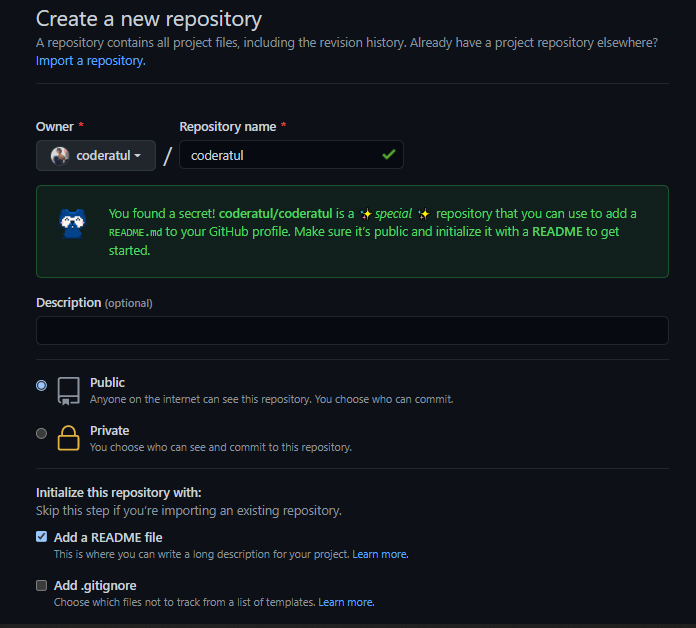696x628 pixels.
Task: Select the Public radio button
Action: point(41,385)
